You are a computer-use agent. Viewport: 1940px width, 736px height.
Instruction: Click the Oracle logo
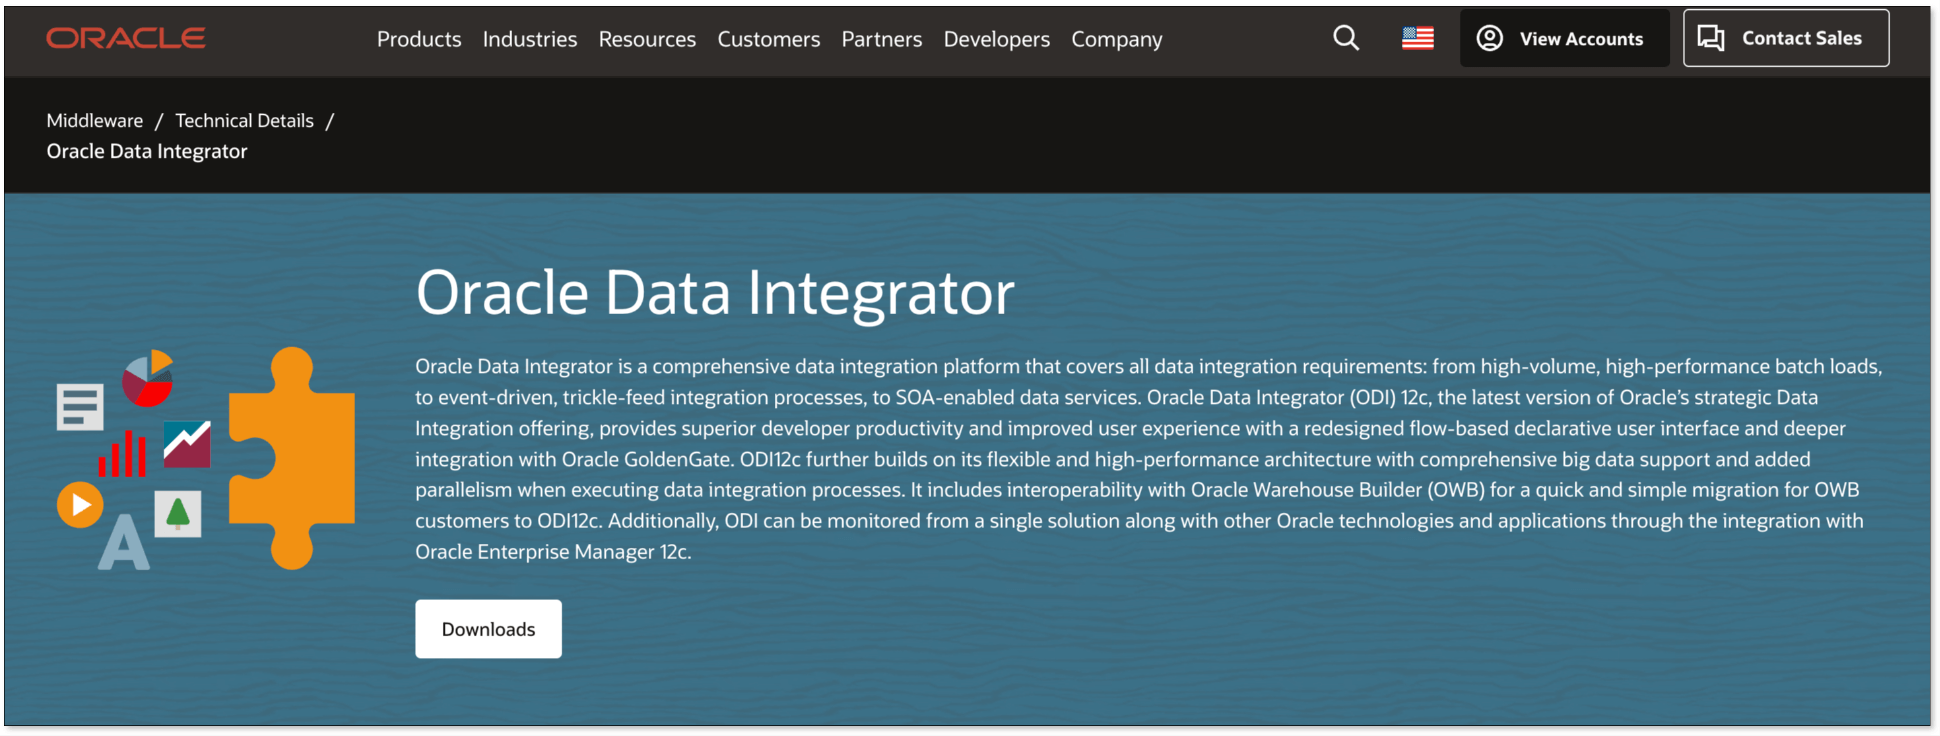[126, 38]
